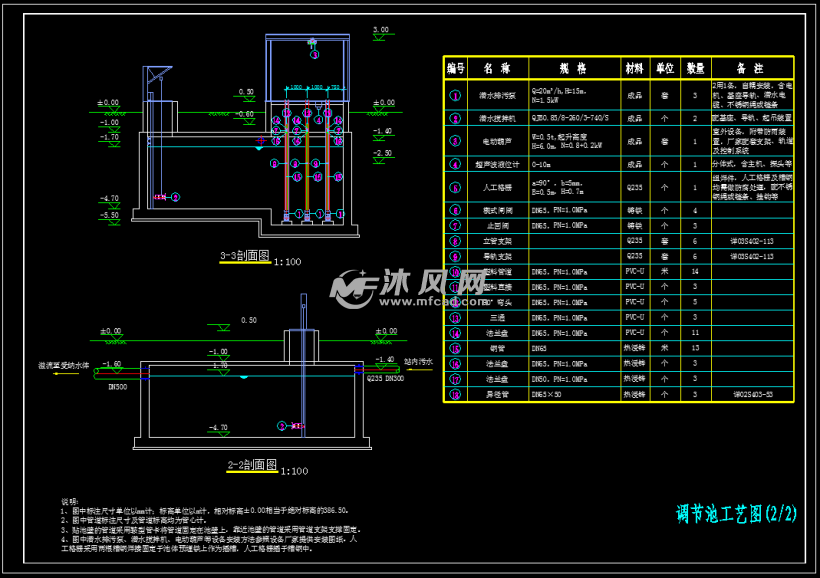
Task: Click the '2-2剖面图' section title
Action: [252, 465]
